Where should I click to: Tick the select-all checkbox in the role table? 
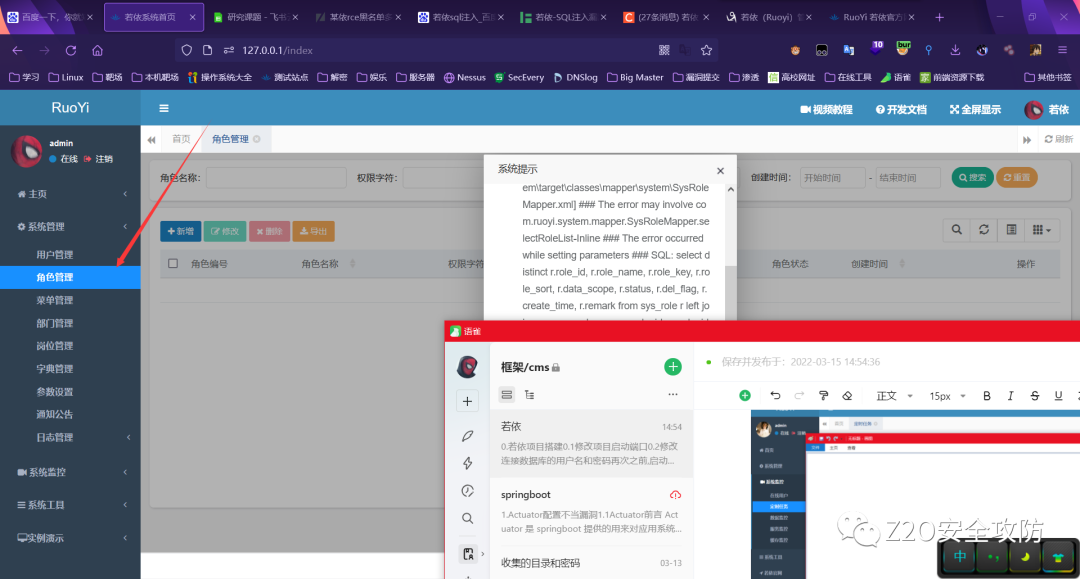tap(173, 264)
